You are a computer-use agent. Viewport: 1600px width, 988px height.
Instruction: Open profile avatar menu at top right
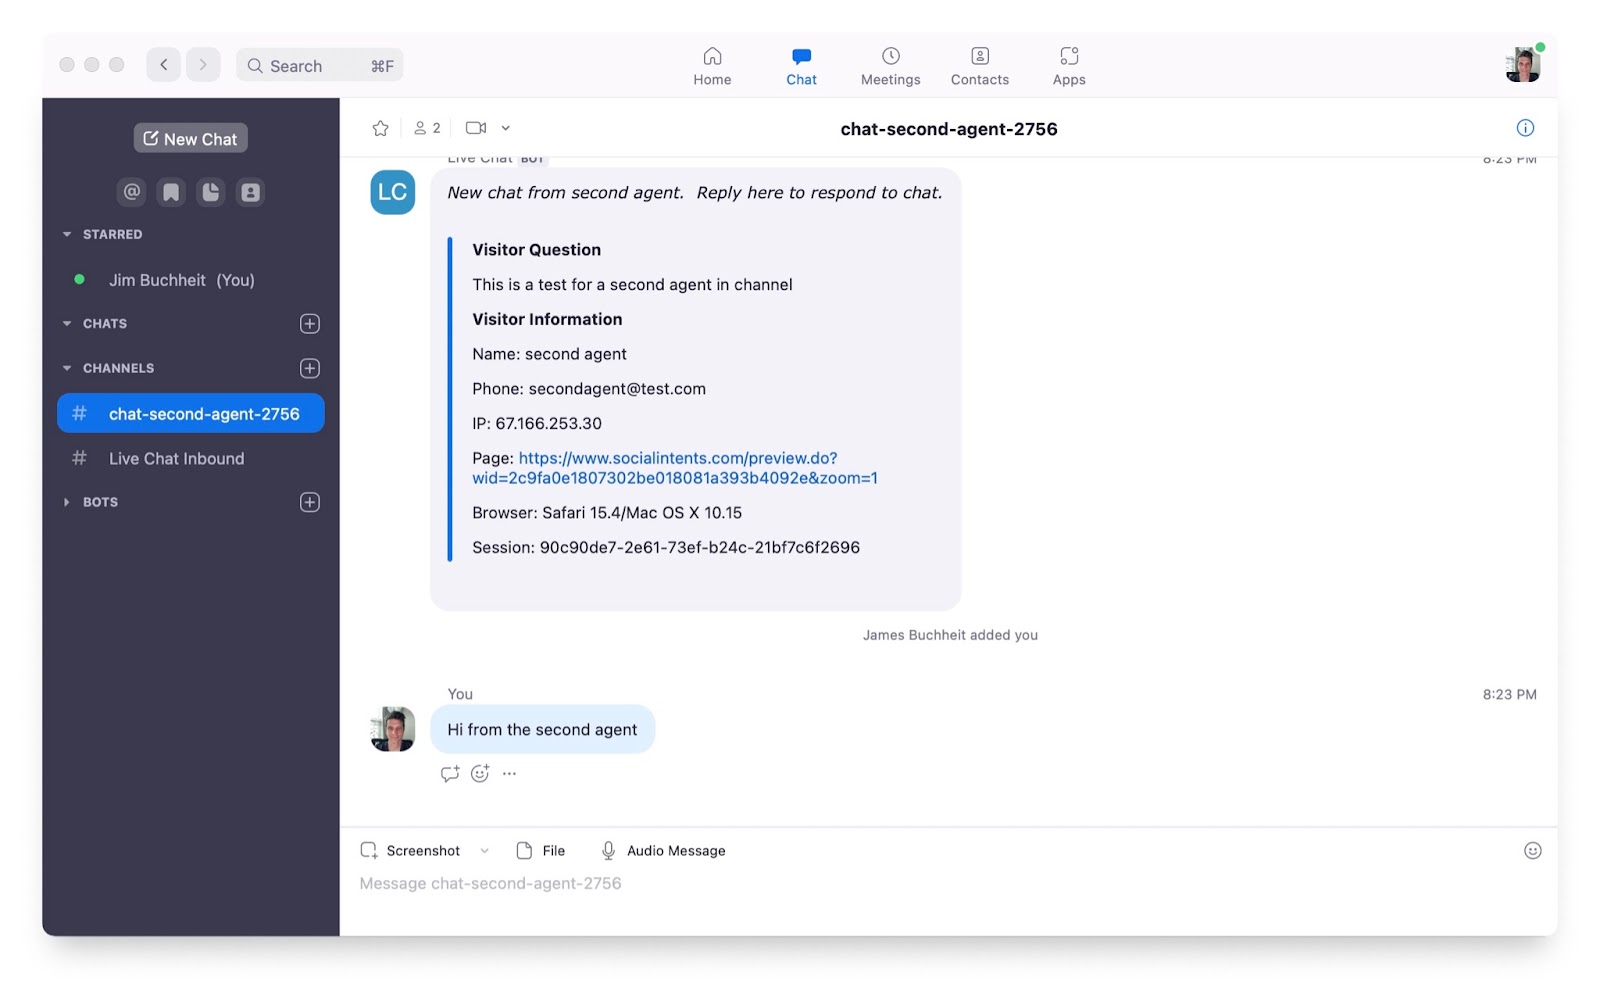(x=1523, y=65)
